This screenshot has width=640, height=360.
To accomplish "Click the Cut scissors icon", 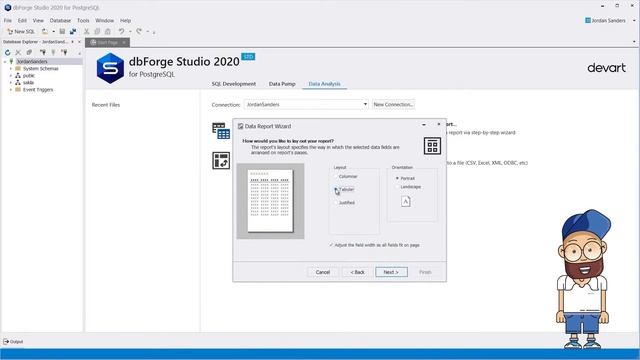I will point(87,31).
